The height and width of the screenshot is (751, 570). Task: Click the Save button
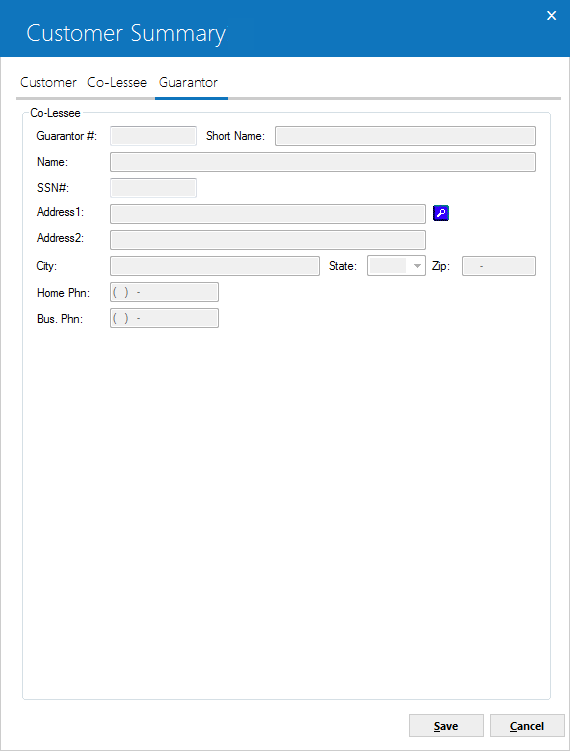click(x=446, y=726)
